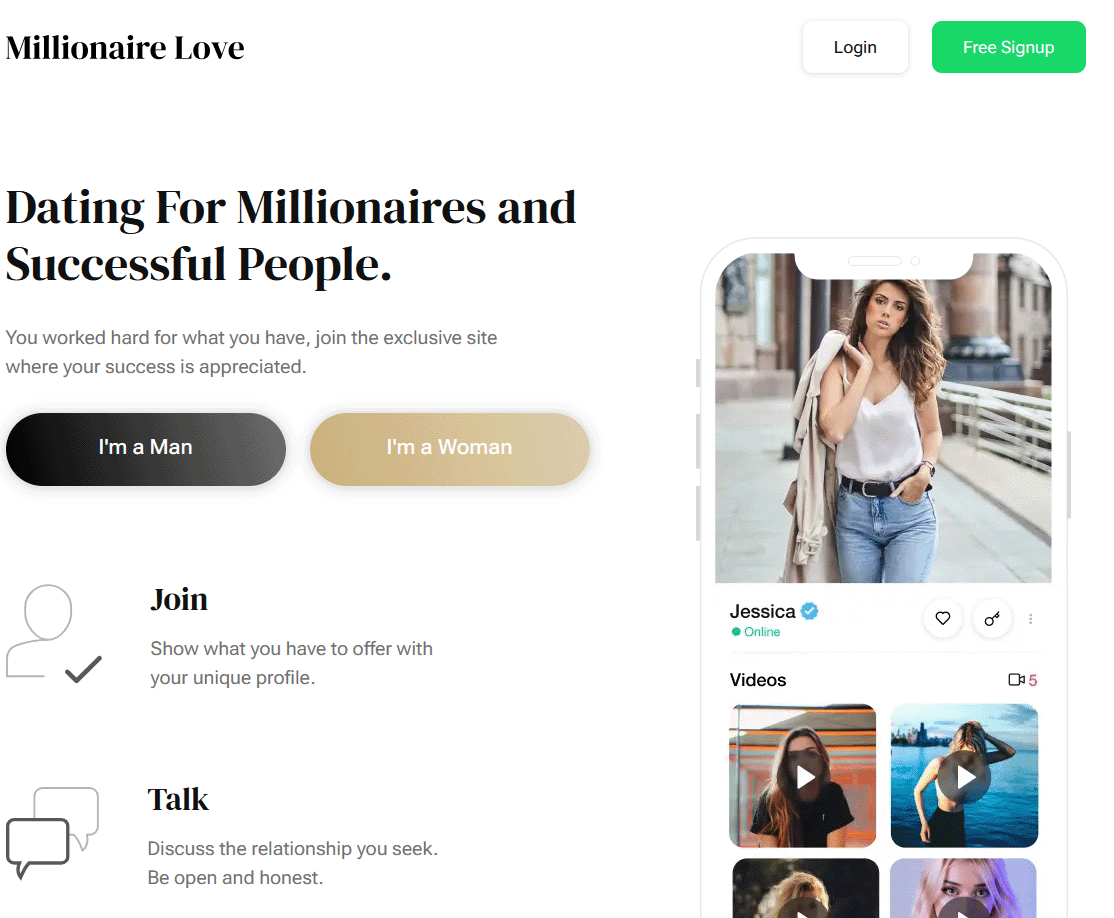The width and height of the screenshot is (1114, 918).
Task: Select the I'm a Woman button
Action: 450,449
